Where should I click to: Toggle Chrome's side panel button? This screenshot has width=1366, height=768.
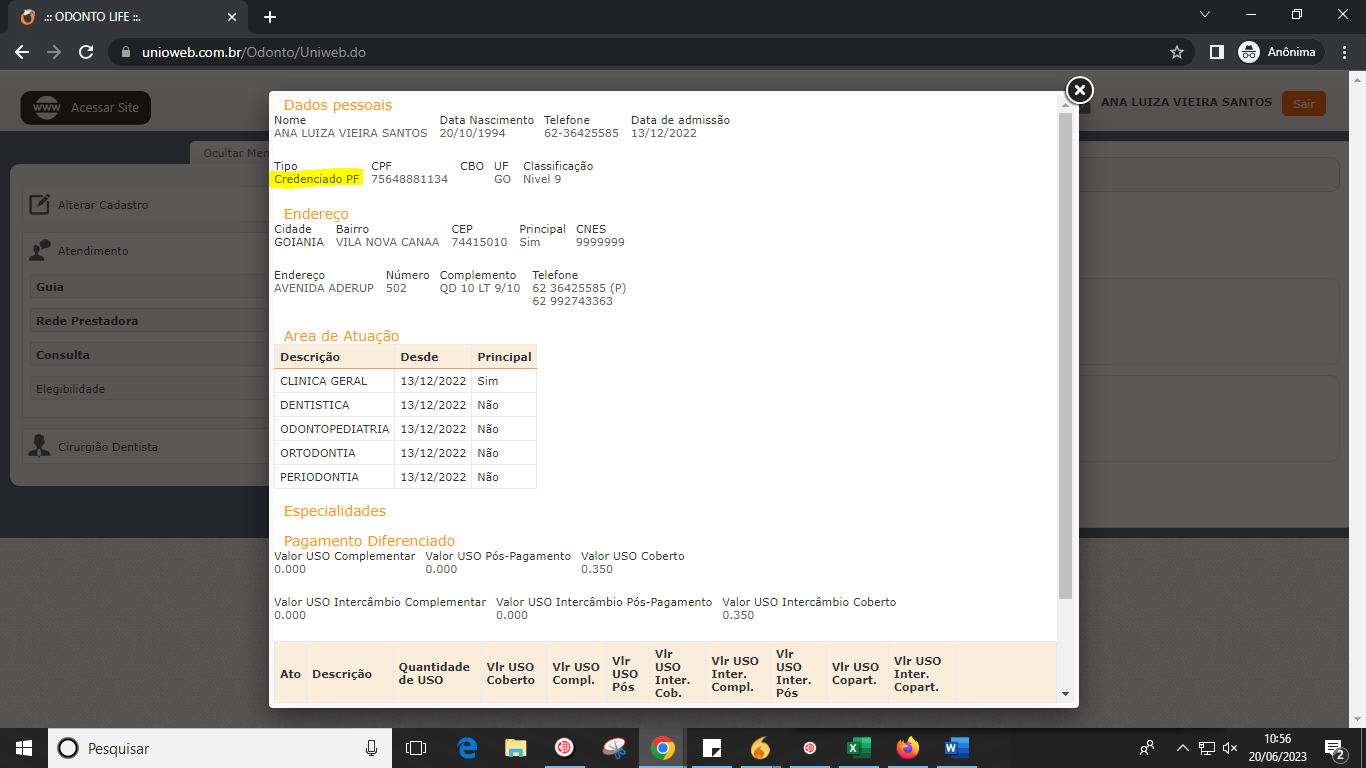1216,52
